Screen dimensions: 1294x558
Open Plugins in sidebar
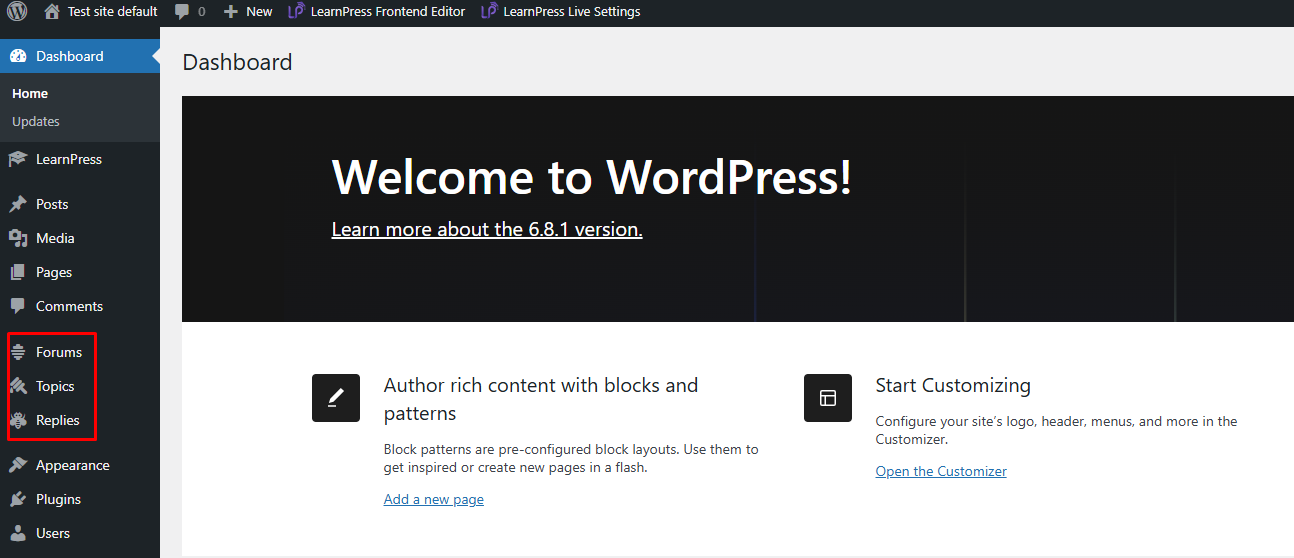coord(58,499)
